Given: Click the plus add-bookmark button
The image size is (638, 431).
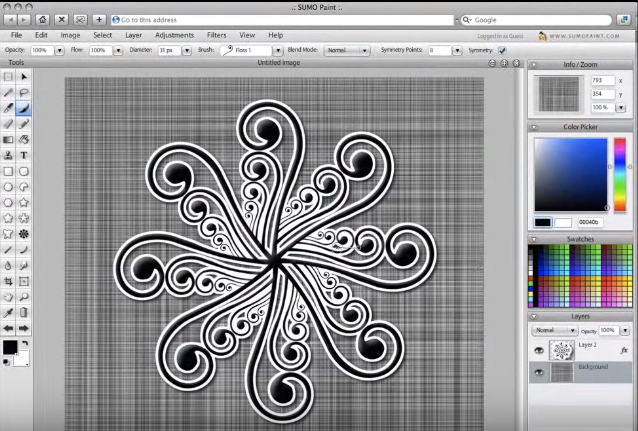Looking at the screenshot, I should coord(100,19).
